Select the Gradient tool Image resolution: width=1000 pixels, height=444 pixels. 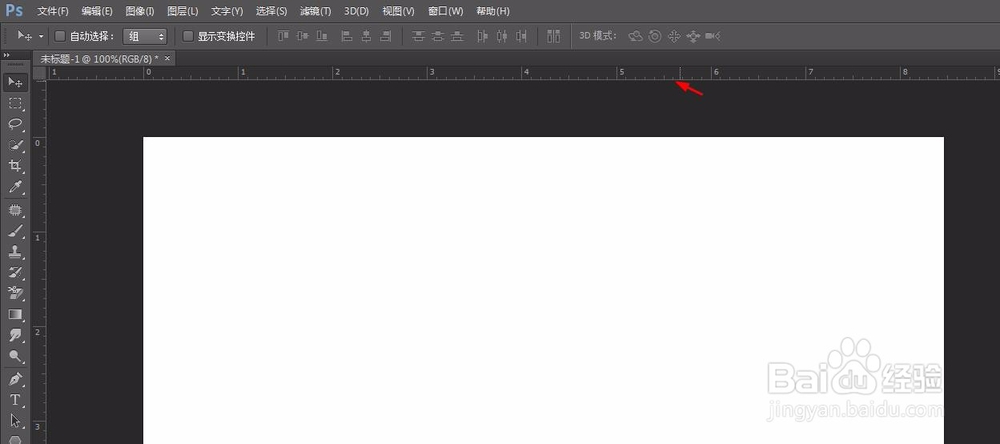15,314
